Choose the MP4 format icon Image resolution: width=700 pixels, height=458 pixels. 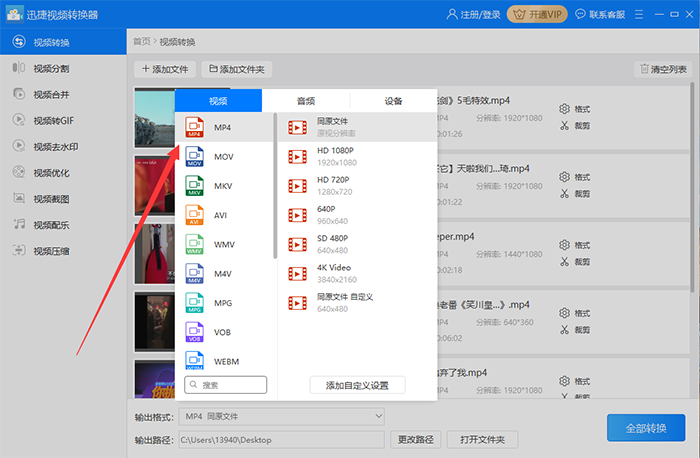[x=195, y=127]
